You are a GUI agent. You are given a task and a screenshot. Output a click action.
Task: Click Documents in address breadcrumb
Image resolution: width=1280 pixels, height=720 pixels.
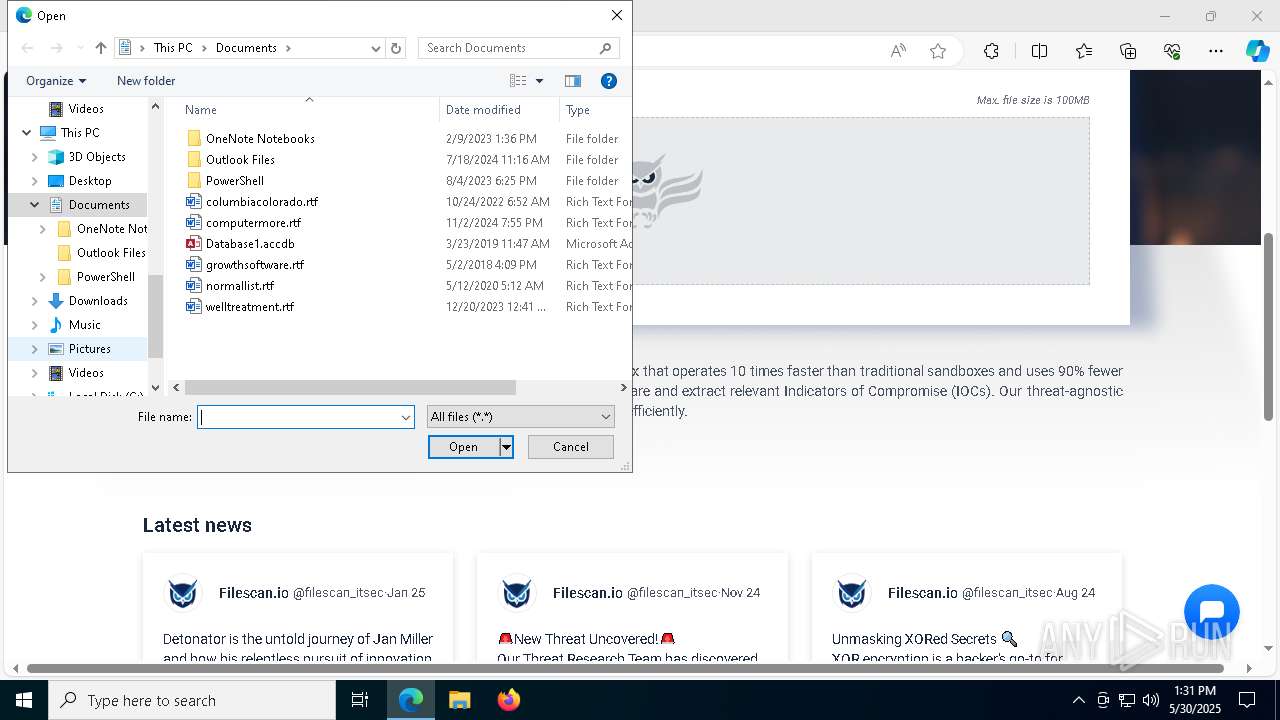[x=246, y=48]
